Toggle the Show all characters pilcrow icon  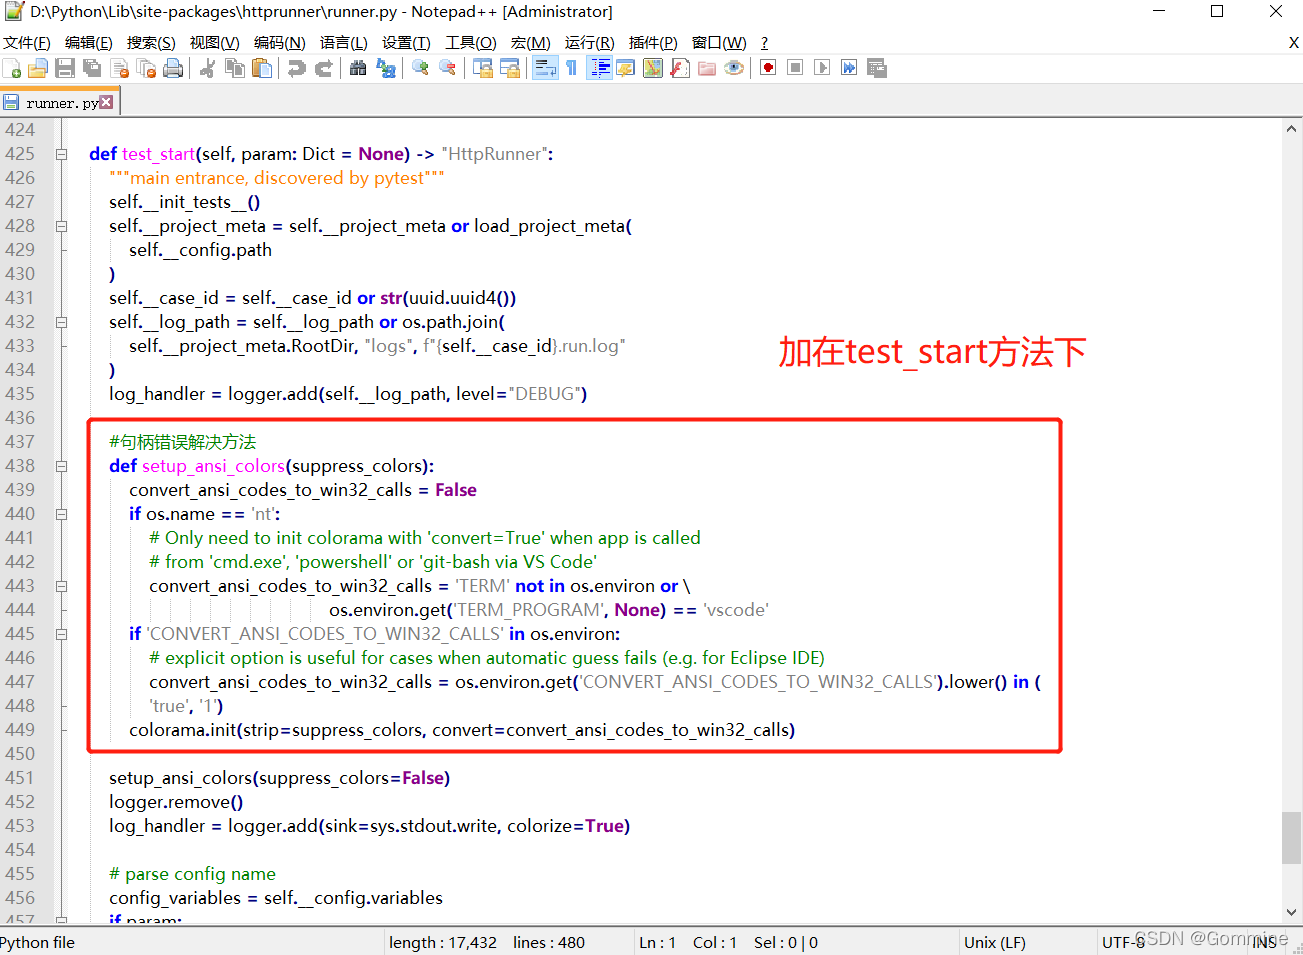click(x=571, y=68)
